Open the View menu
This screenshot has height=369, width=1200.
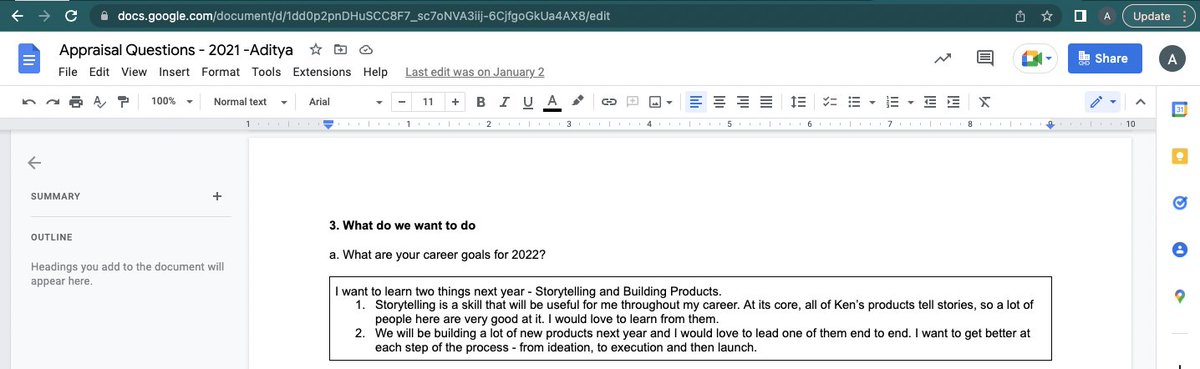tap(134, 72)
